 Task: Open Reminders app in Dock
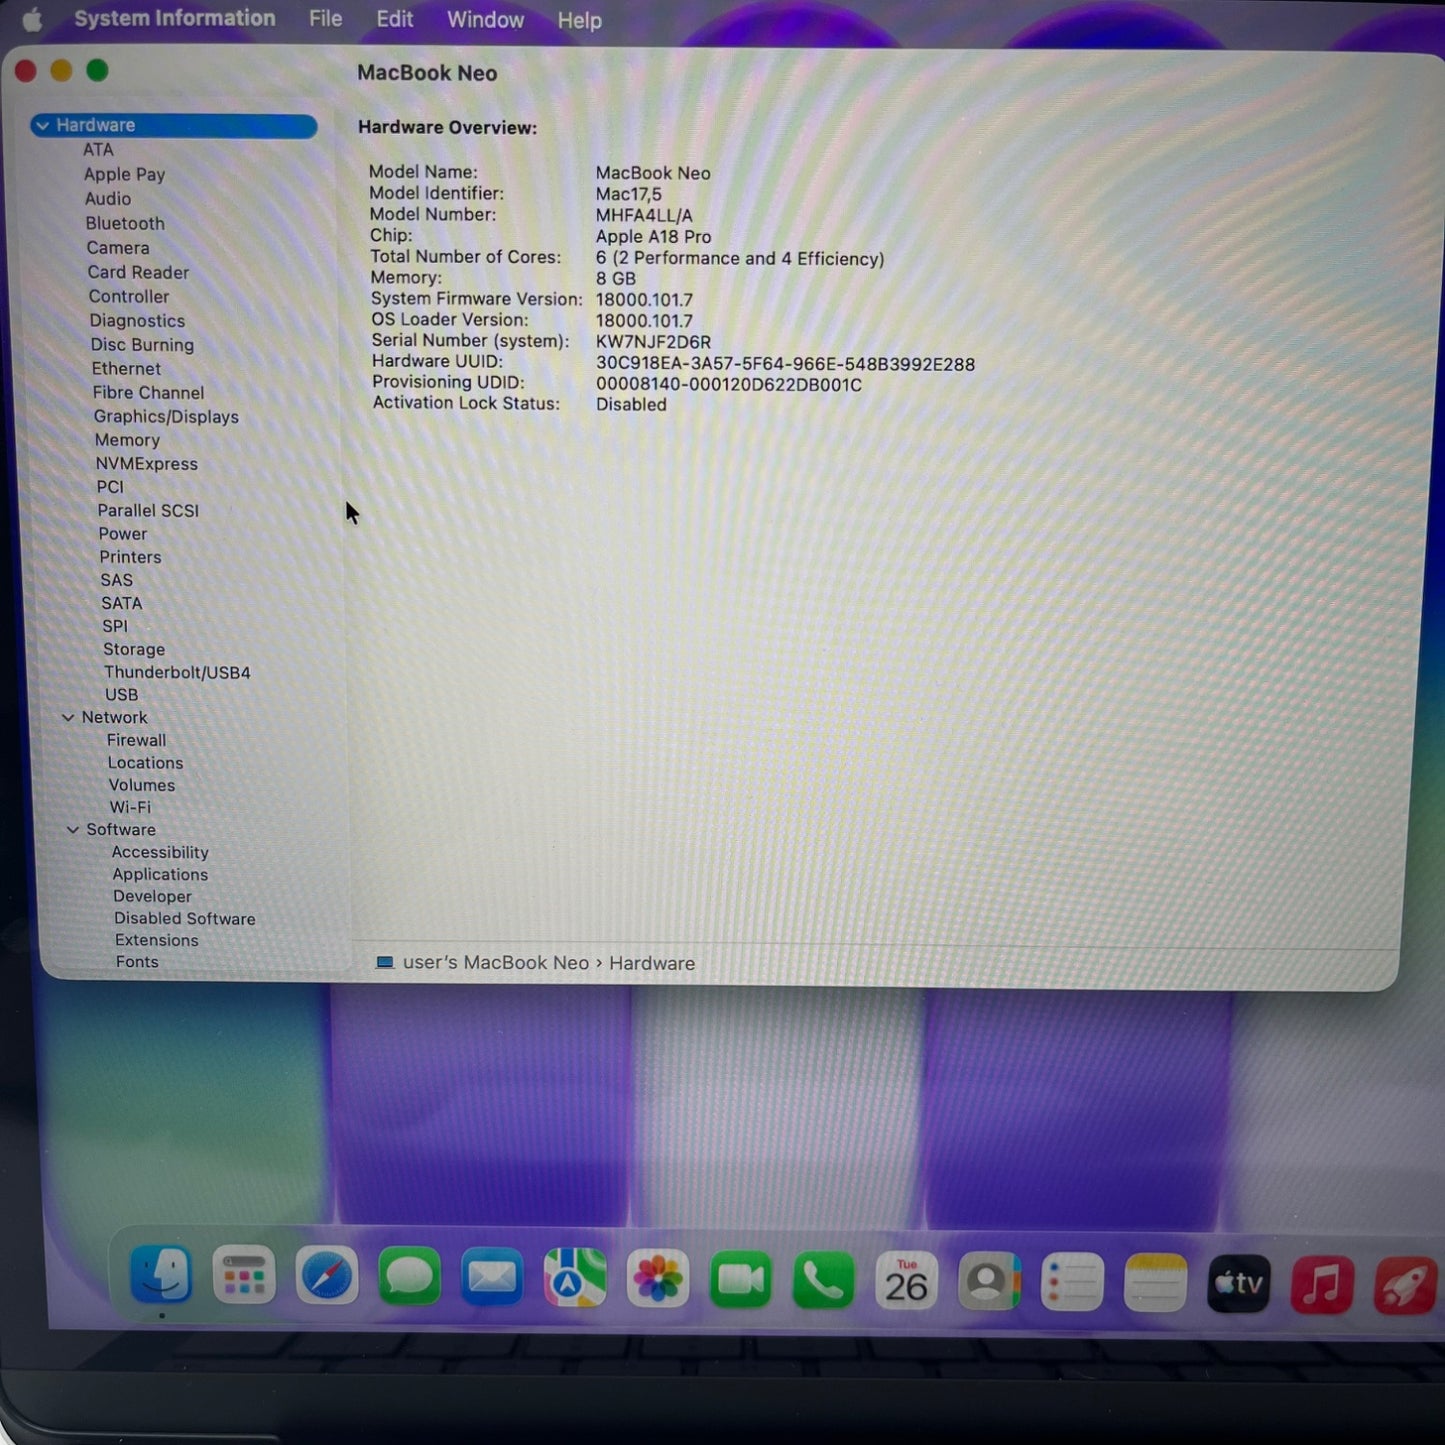1072,1282
